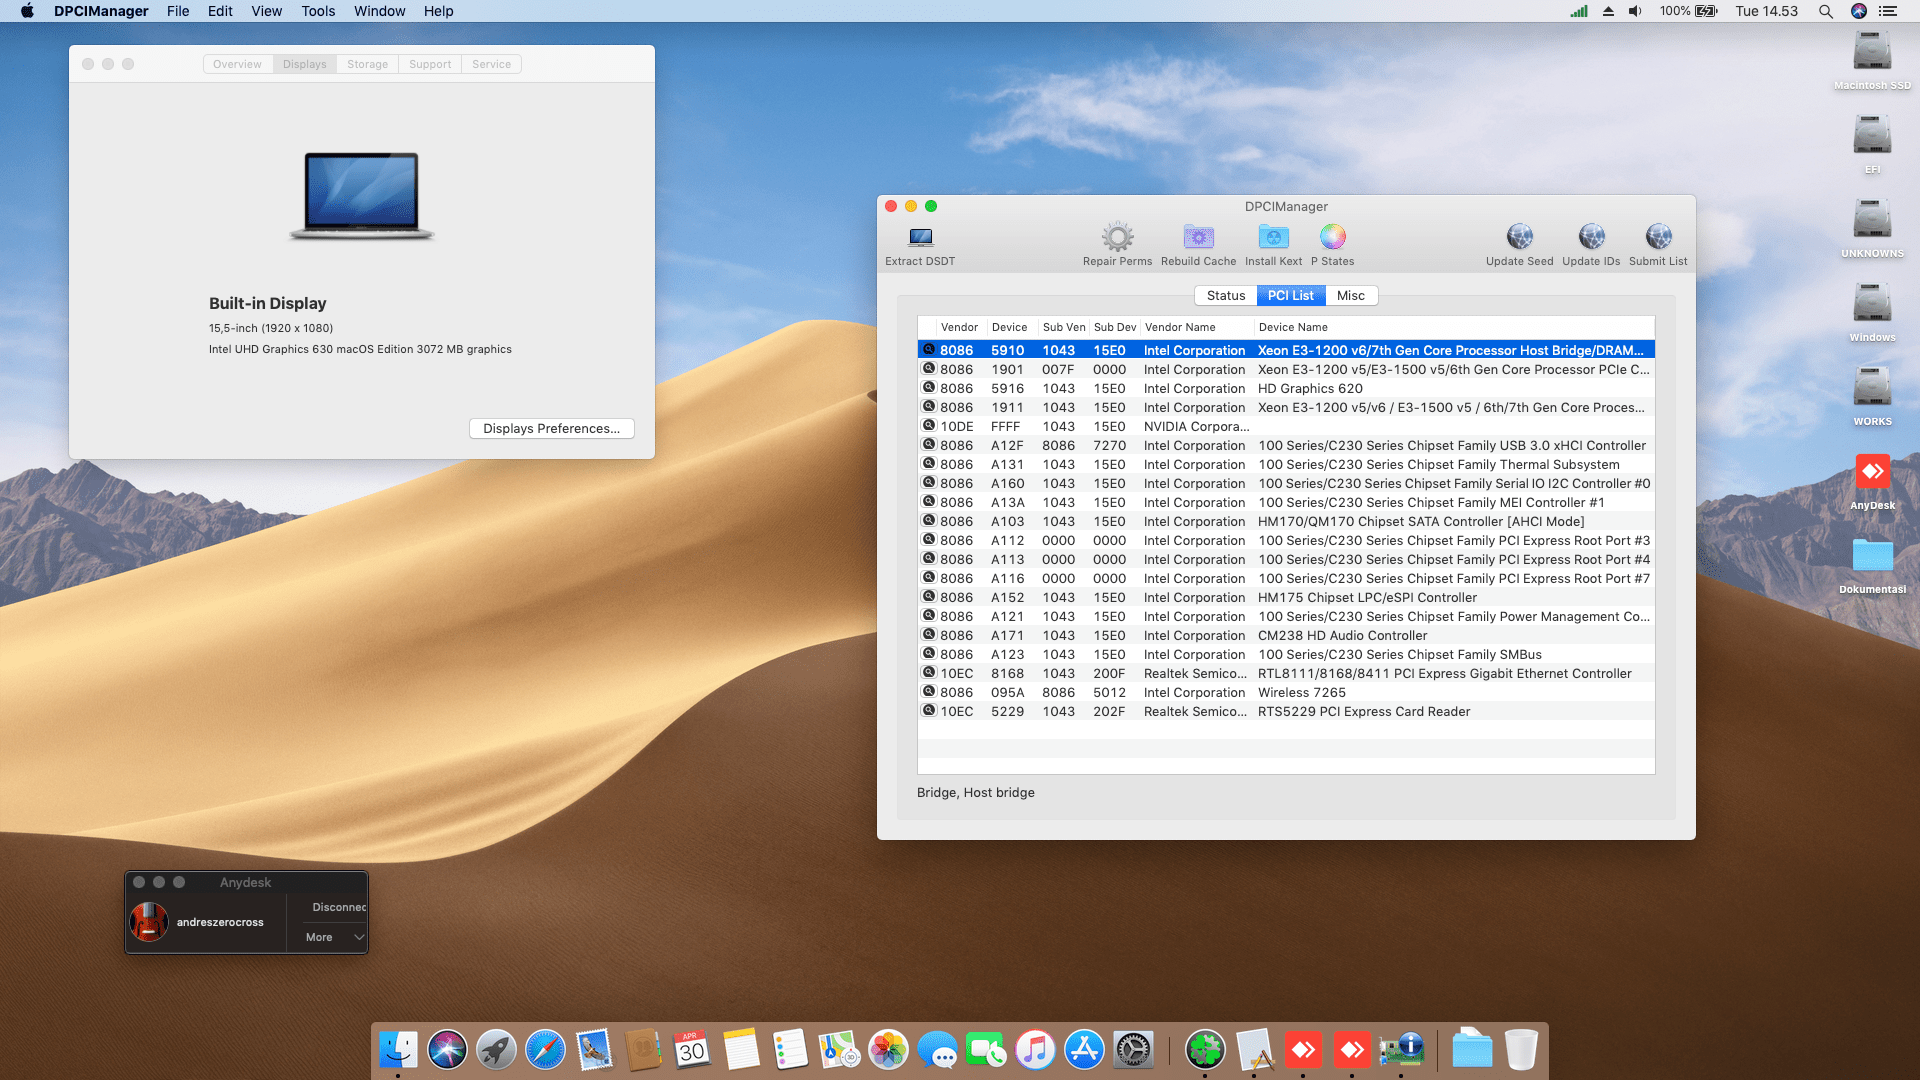Screen dimensions: 1920x1080
Task: Switch to the Status tab
Action: [1226, 295]
